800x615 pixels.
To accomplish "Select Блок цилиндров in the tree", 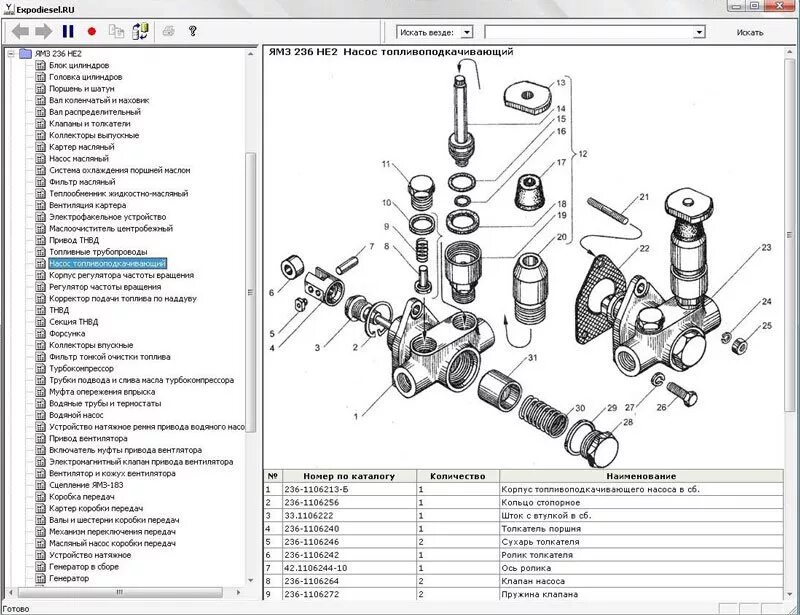I will (x=79, y=65).
